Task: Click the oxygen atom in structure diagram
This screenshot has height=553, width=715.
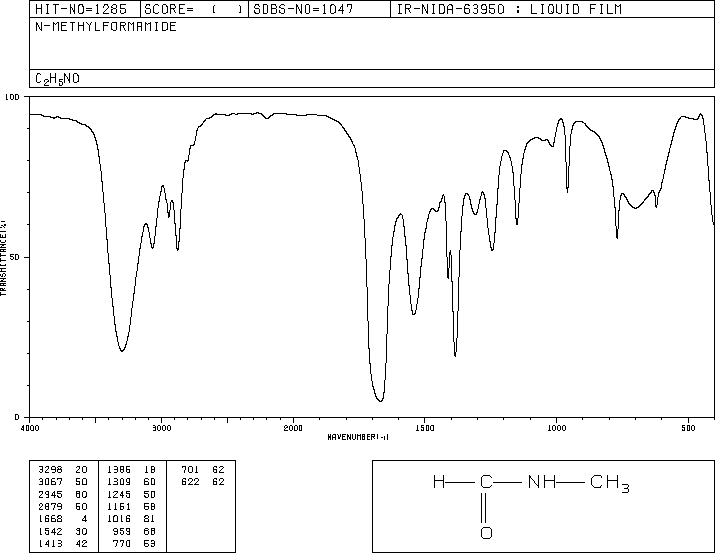Action: (x=487, y=533)
